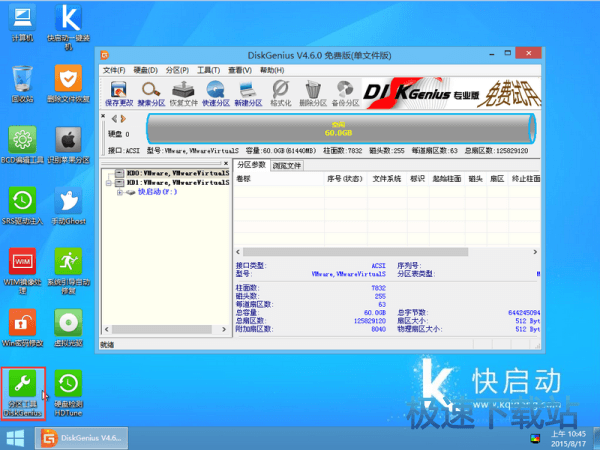Viewport: 600px width, 450px height.
Task: Open the 回收站 recycle bin icon
Action: pyautogui.click(x=23, y=84)
